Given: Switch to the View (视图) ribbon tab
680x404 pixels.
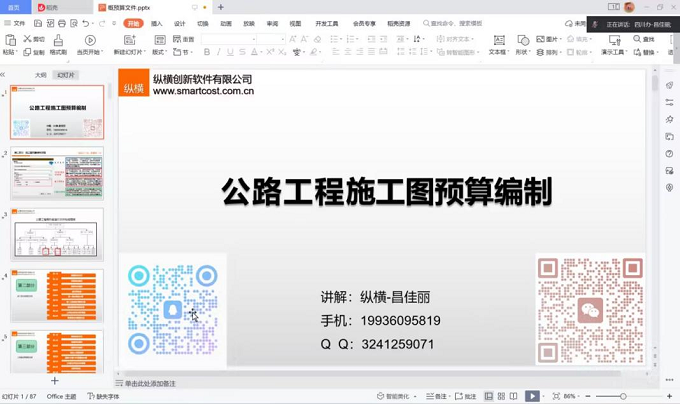Looking at the screenshot, I should coord(295,23).
